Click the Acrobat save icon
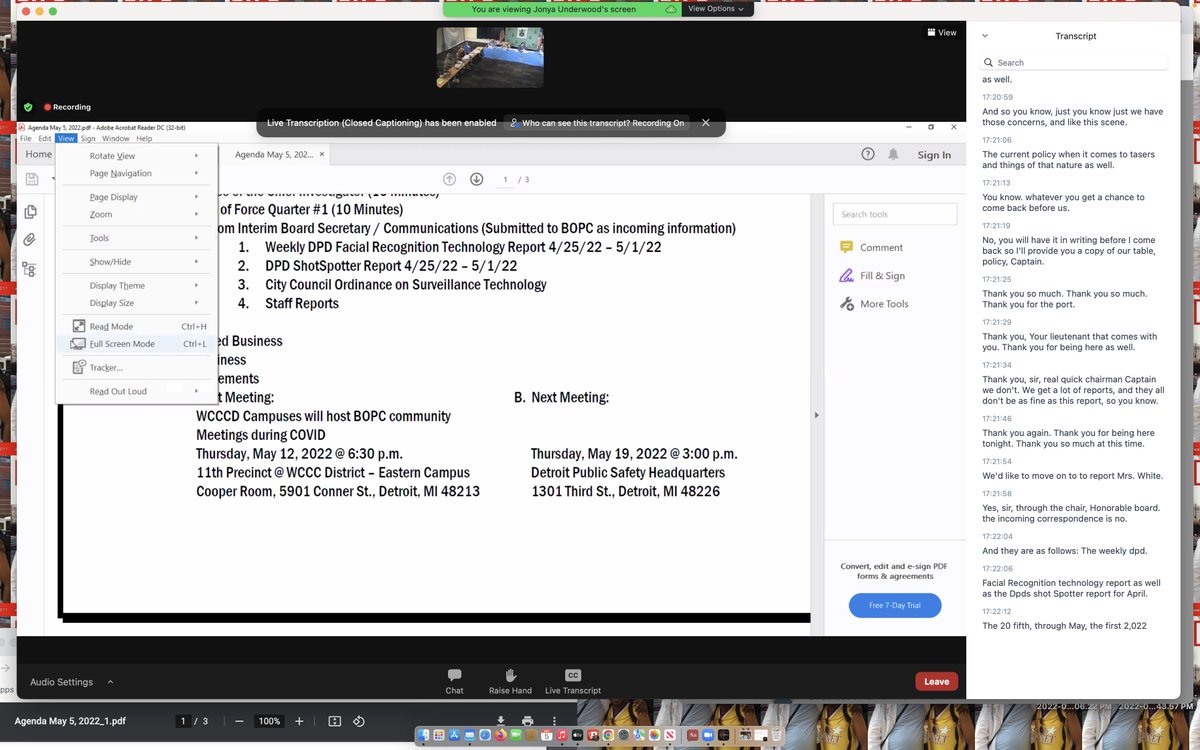This screenshot has width=1200, height=750. click(x=32, y=179)
